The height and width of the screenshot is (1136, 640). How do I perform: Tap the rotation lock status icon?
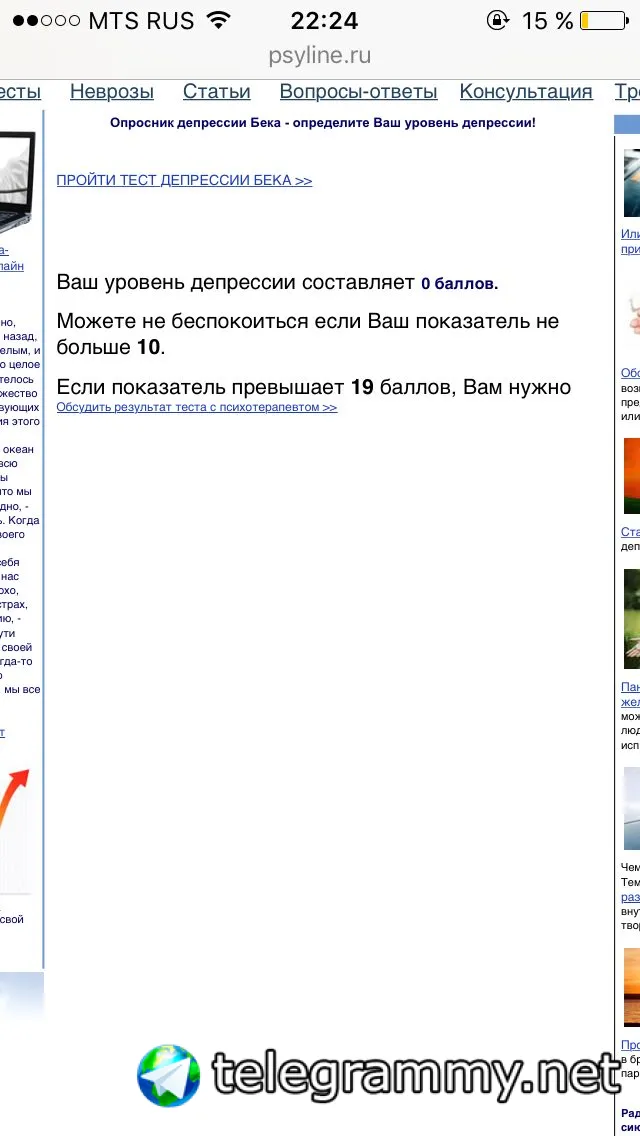click(497, 20)
